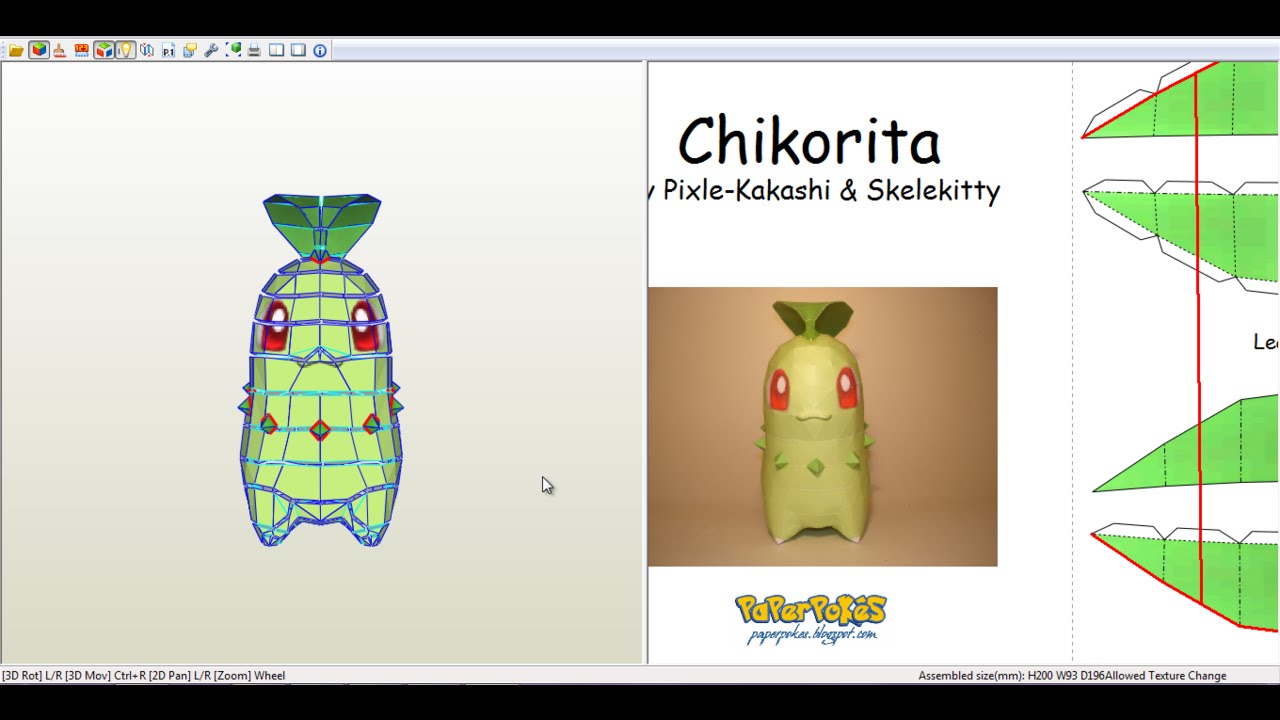1280x720 pixels.
Task: Click the Chikorita papercraft photo
Action: pos(822,427)
